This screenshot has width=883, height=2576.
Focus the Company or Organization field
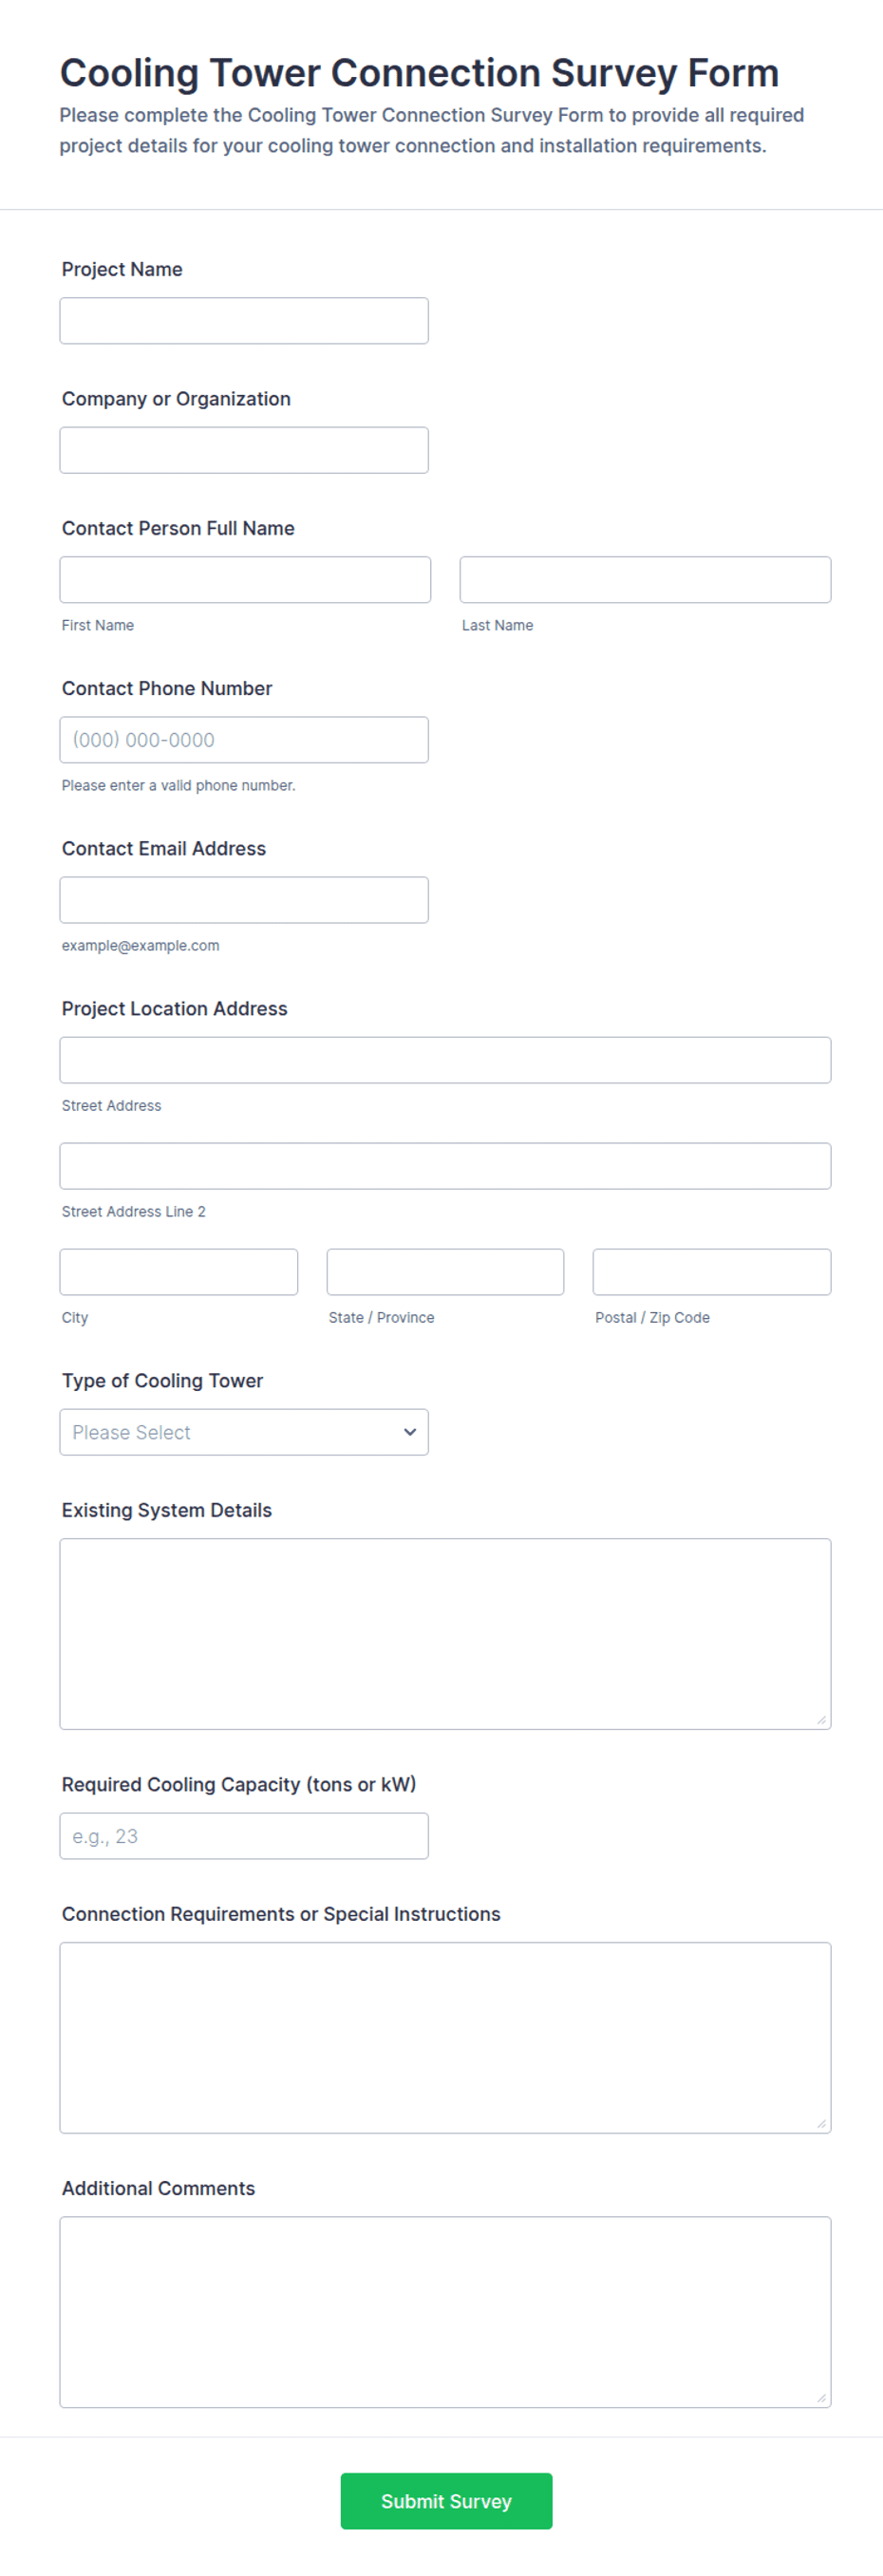coord(244,450)
